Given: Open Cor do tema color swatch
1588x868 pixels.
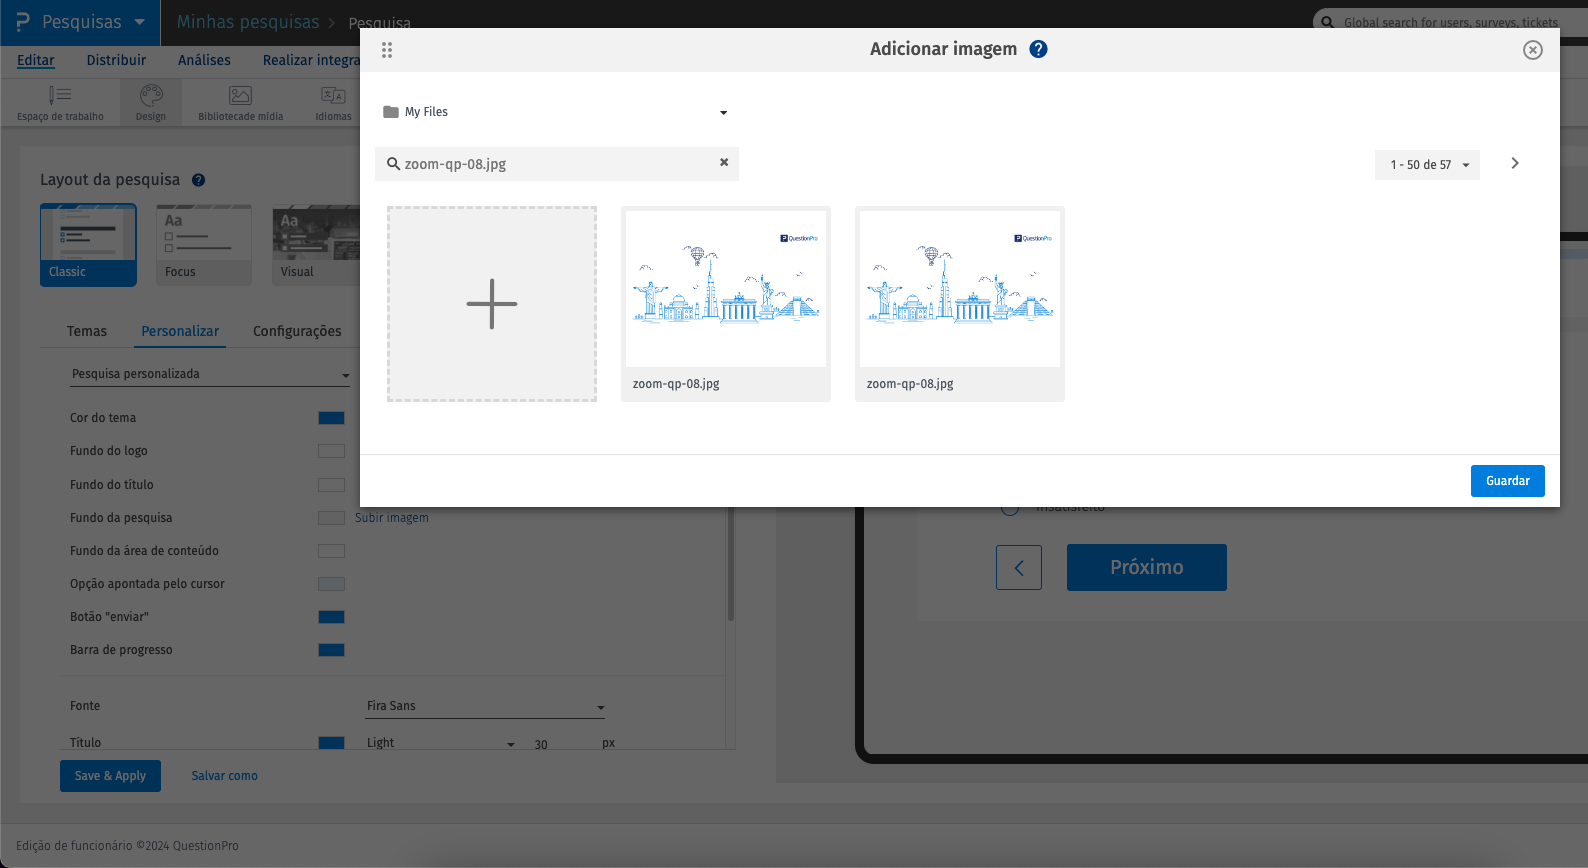Looking at the screenshot, I should click(331, 418).
